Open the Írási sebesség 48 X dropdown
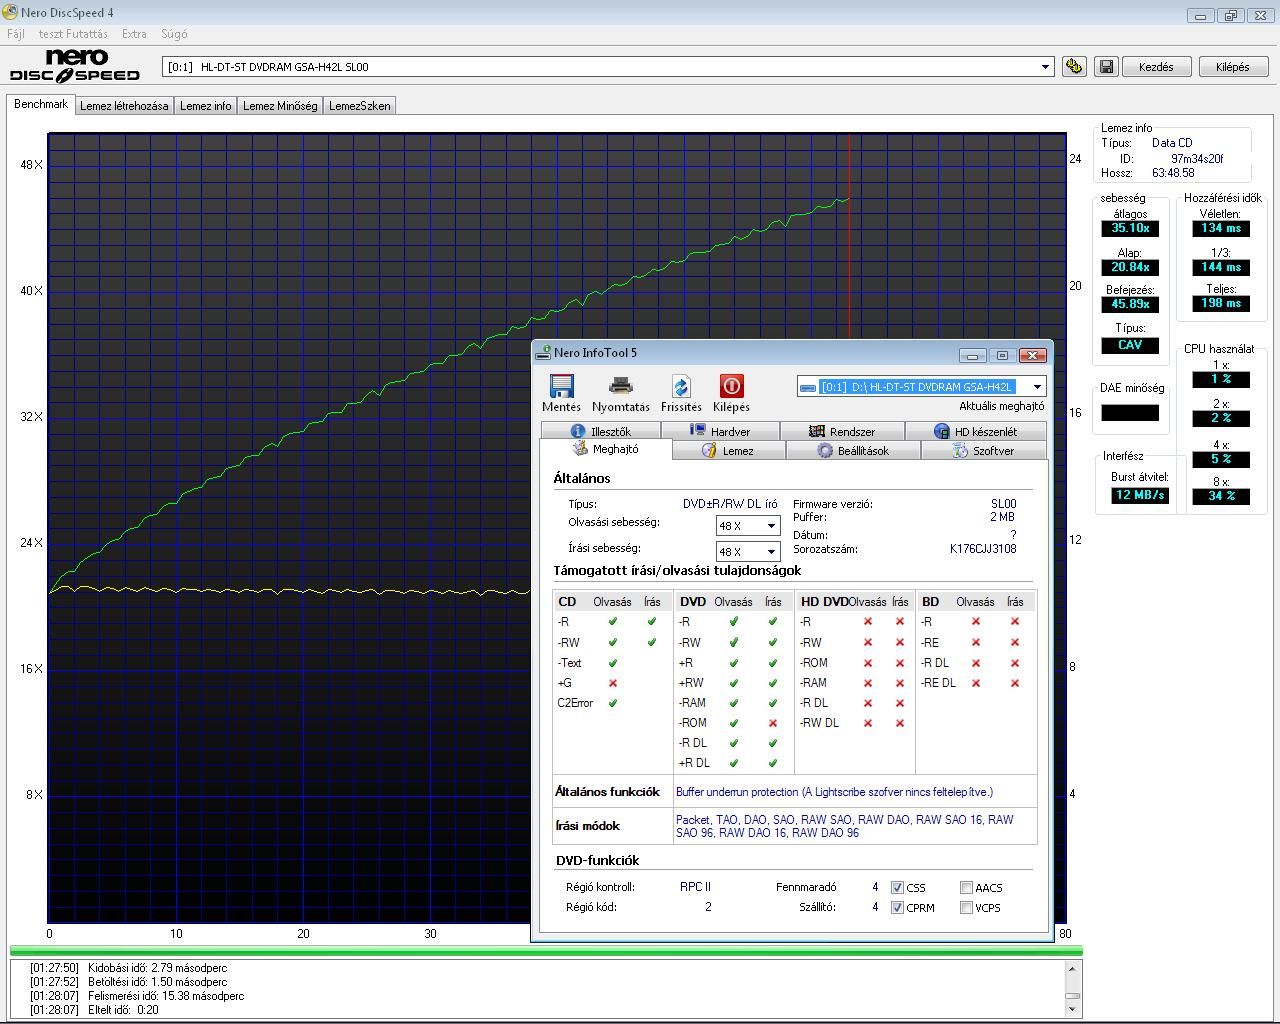Screen dimensions: 1280x1024 (771, 552)
